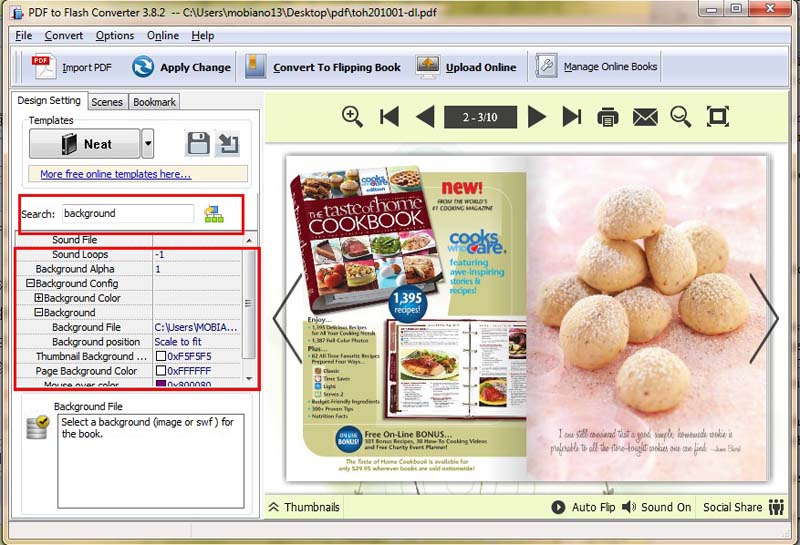Collapse the Background Config group
Image resolution: width=800 pixels, height=545 pixels.
pyautogui.click(x=30, y=283)
